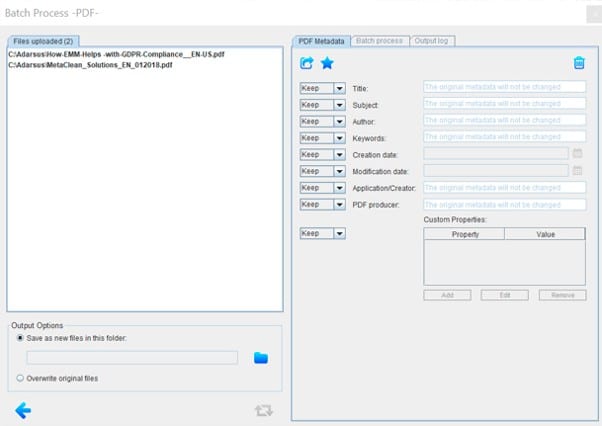Click the export metadata share icon
The height and width of the screenshot is (426, 602).
307,63
